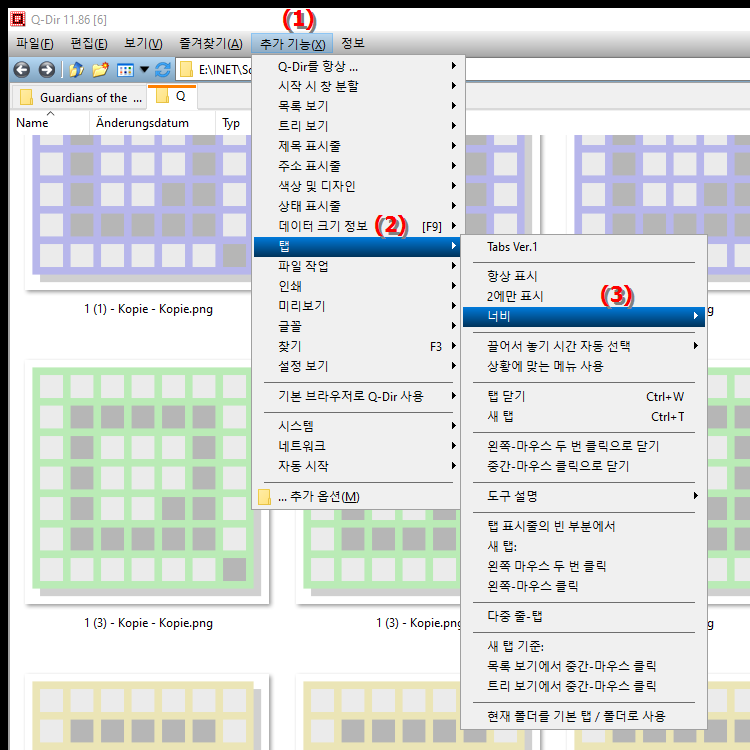750x750 pixels.
Task: Sort by the Name column header
Action: point(49,123)
